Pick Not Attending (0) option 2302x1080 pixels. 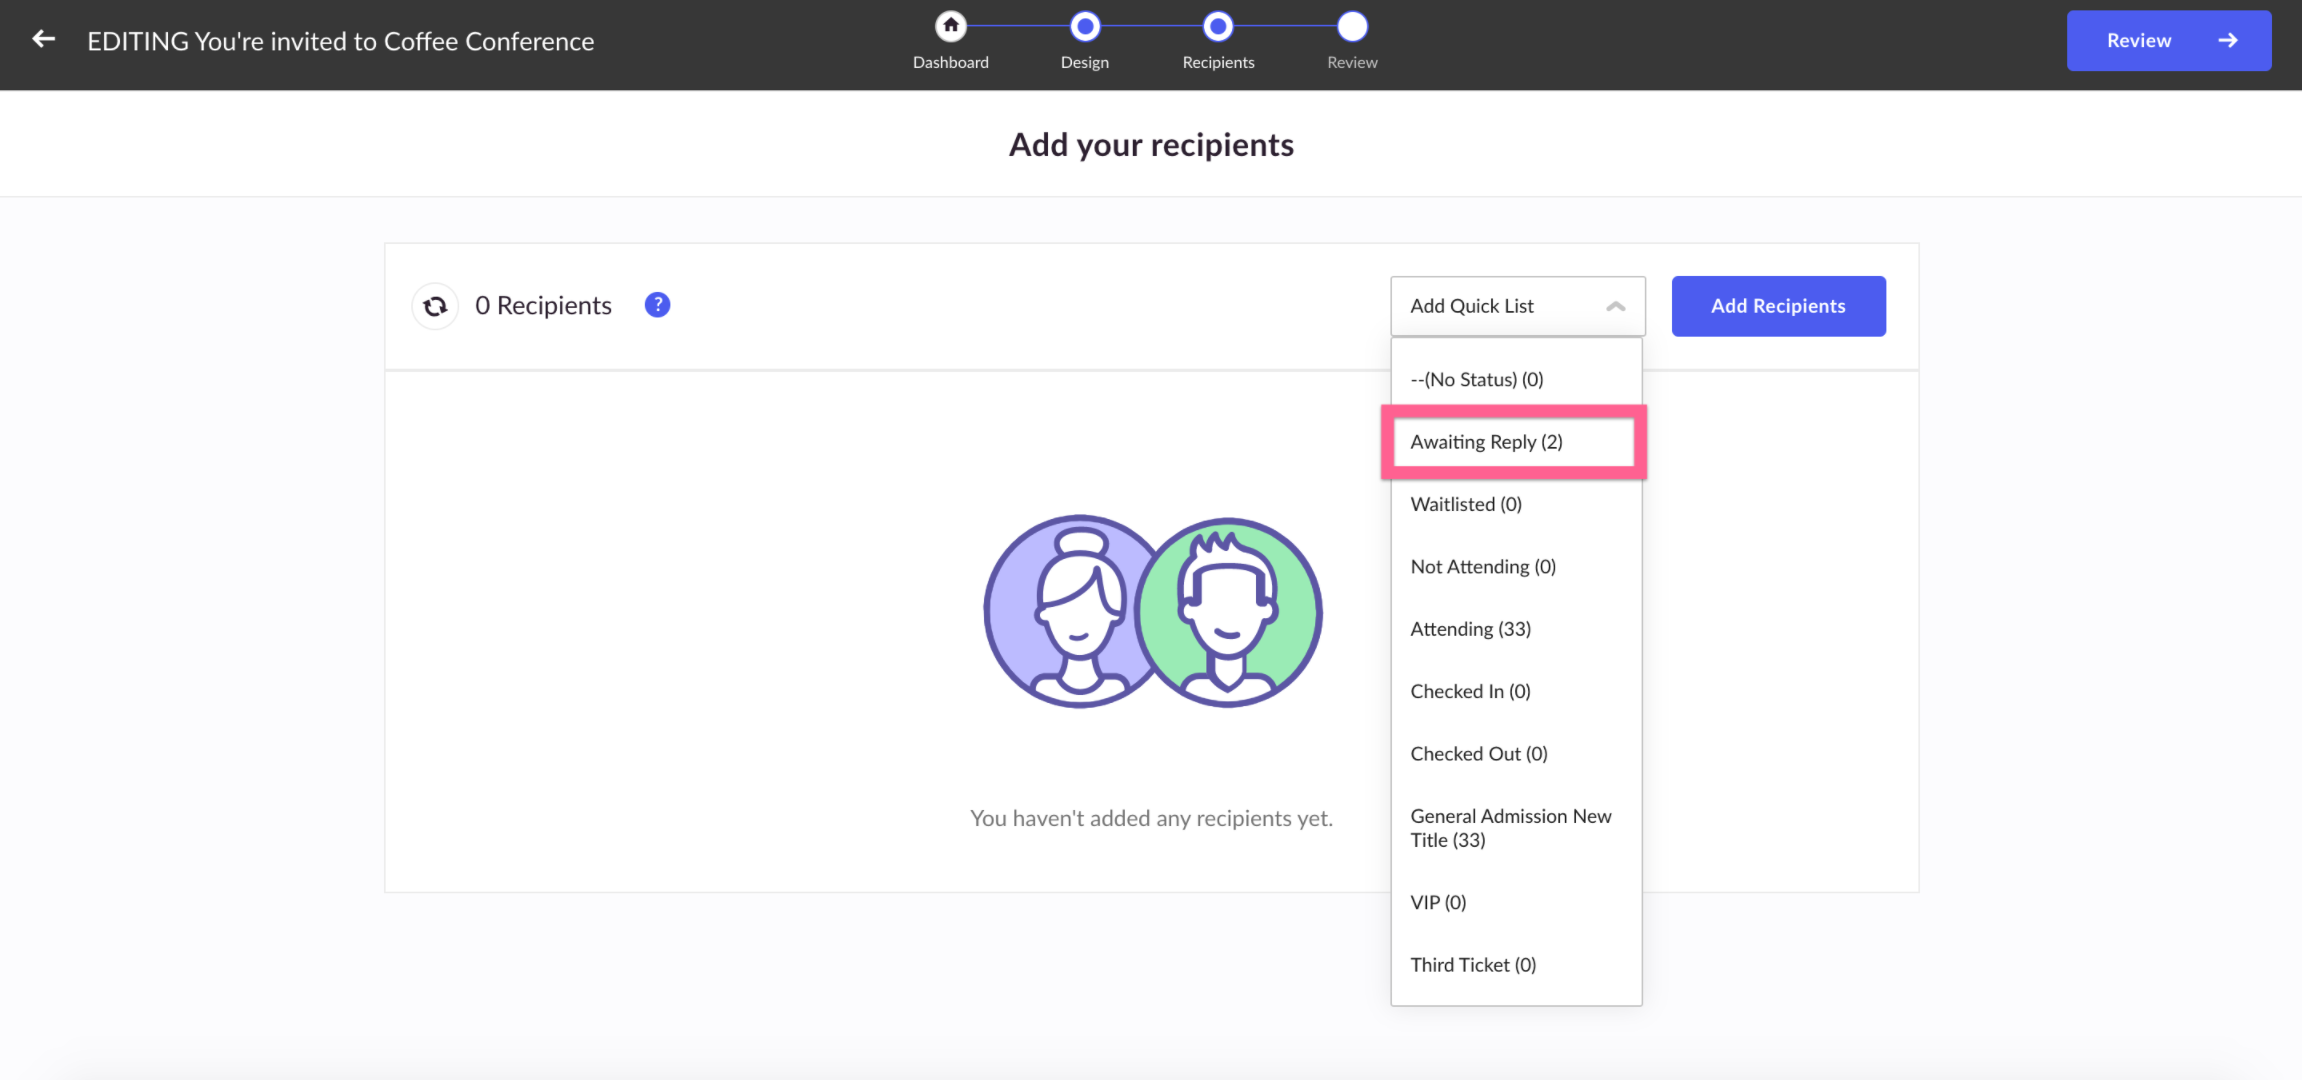tap(1516, 567)
